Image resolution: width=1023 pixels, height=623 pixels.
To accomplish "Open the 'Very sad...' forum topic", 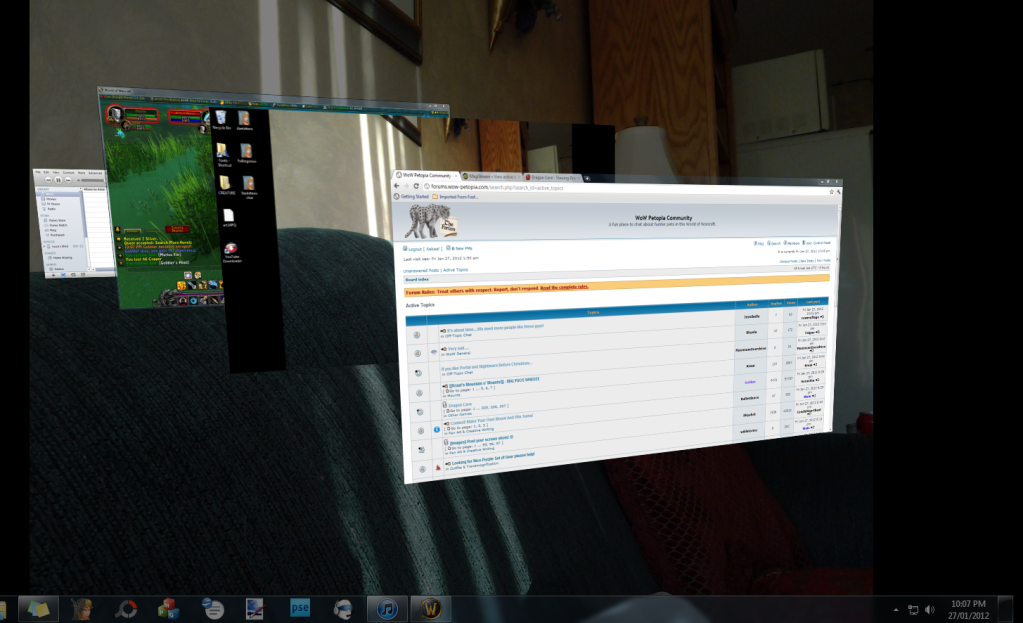I will pos(458,348).
